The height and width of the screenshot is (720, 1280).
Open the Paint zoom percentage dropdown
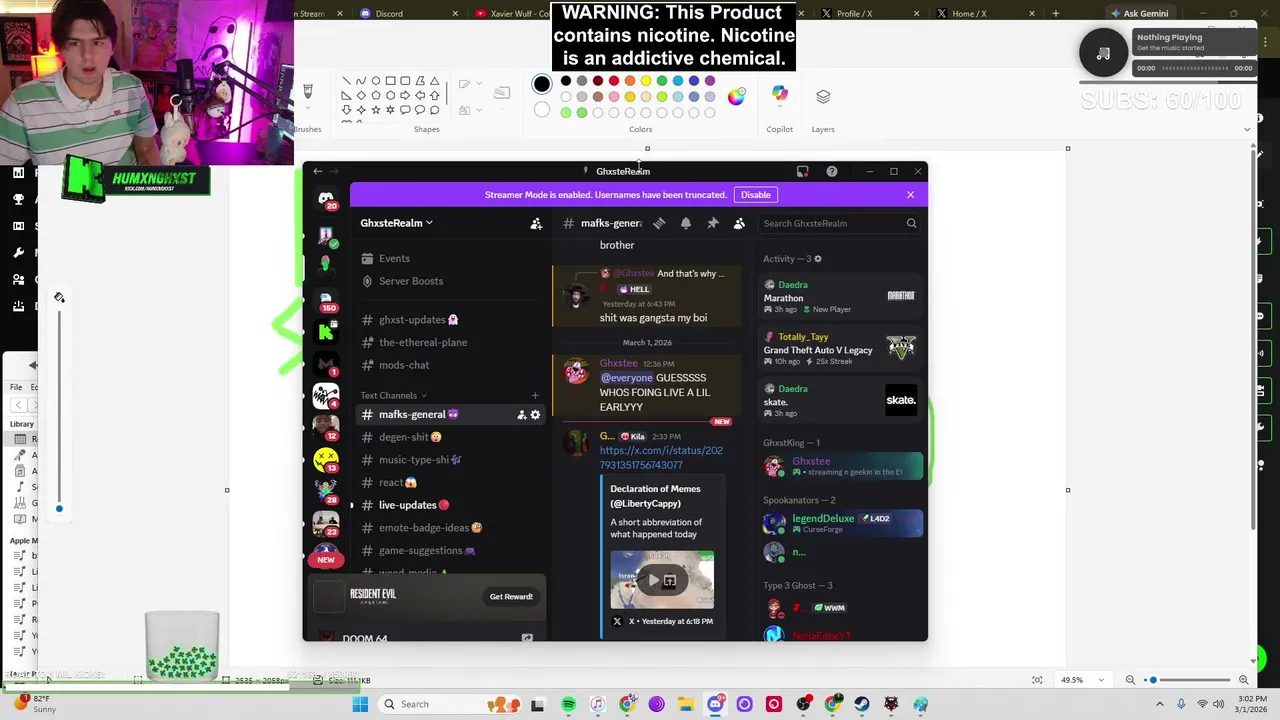(x=1101, y=680)
